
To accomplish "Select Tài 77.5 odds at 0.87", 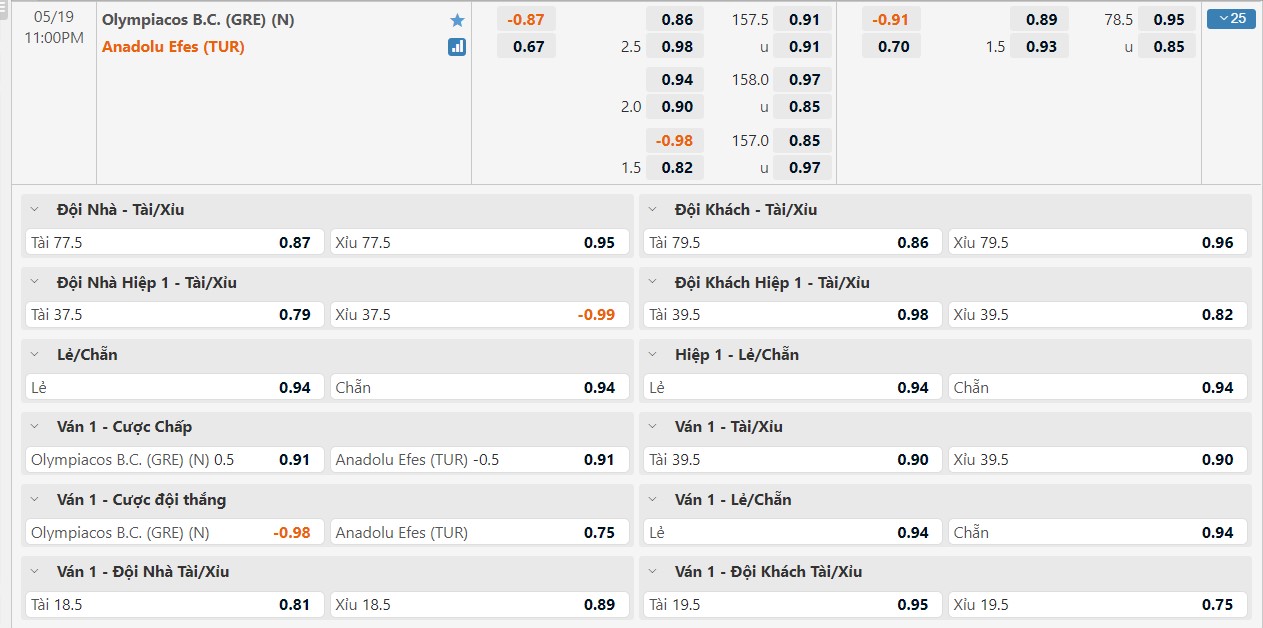I will click(175, 242).
